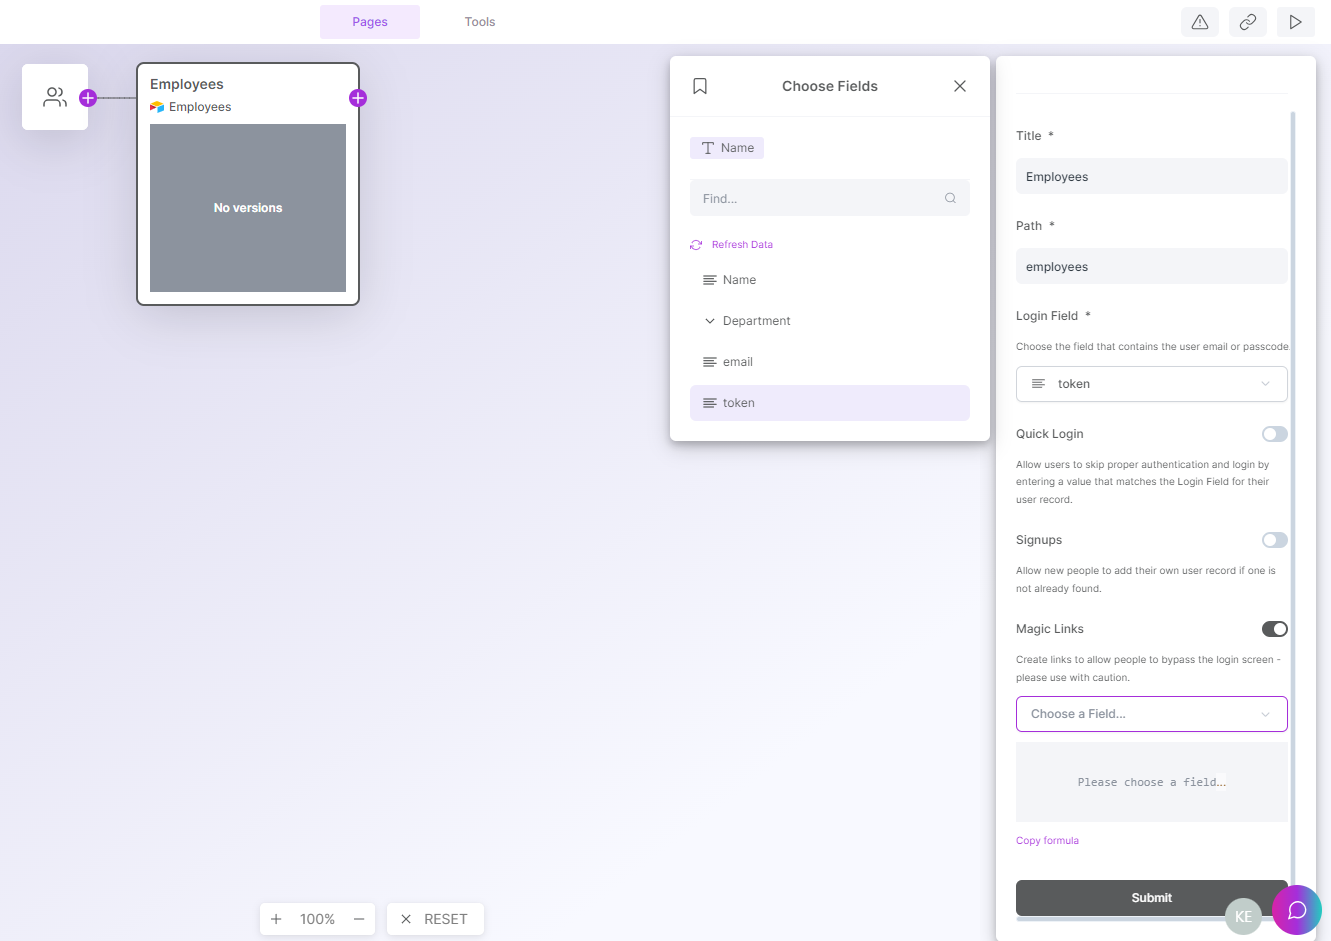
Task: Turn off the Magic Links switch
Action: (x=1275, y=629)
